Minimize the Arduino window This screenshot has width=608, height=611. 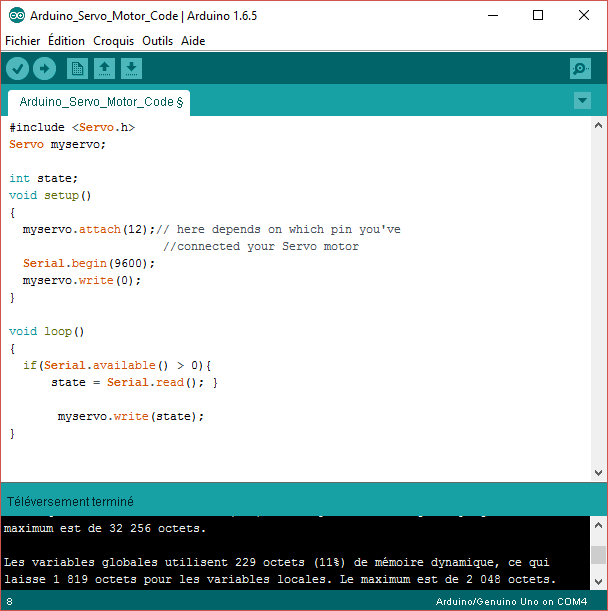[x=493, y=16]
